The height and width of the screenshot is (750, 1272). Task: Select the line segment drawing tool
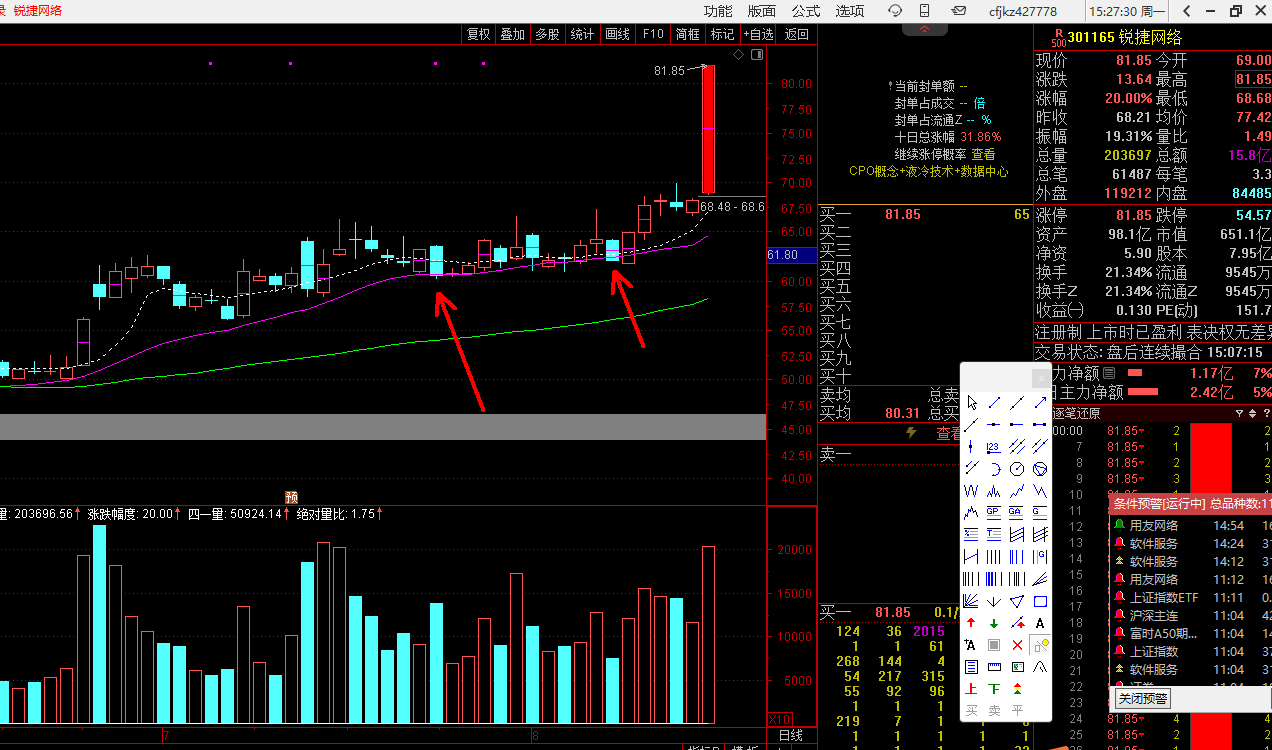coord(994,403)
